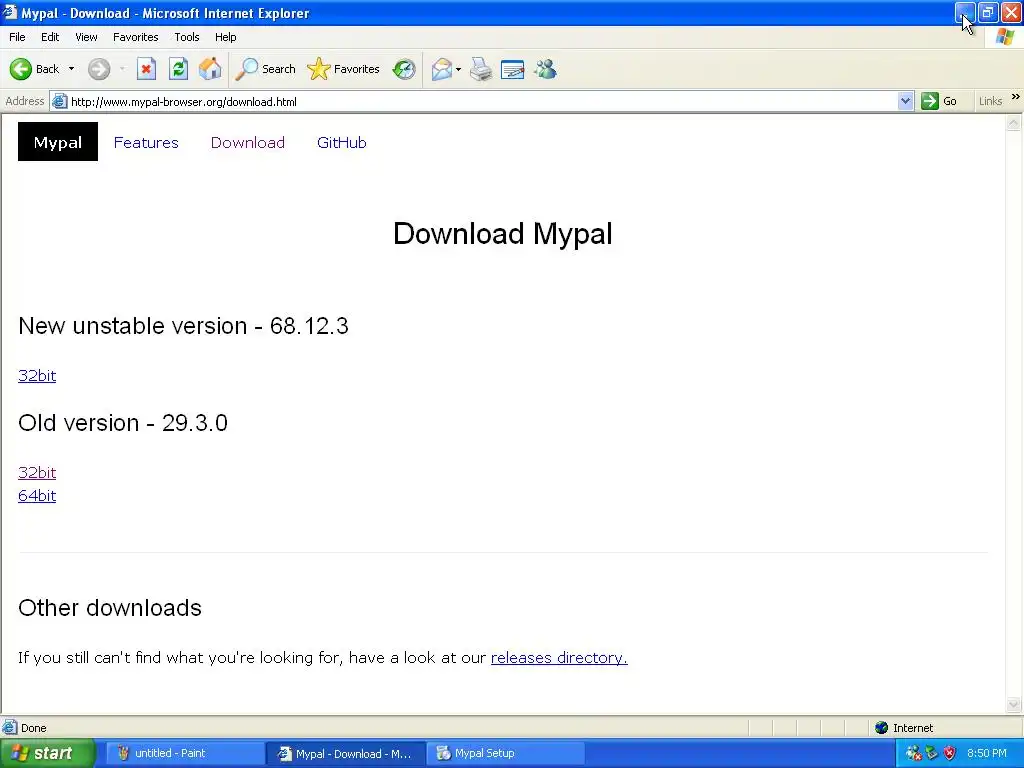
Task: Click the Download Mypal heading text
Action: (503, 233)
